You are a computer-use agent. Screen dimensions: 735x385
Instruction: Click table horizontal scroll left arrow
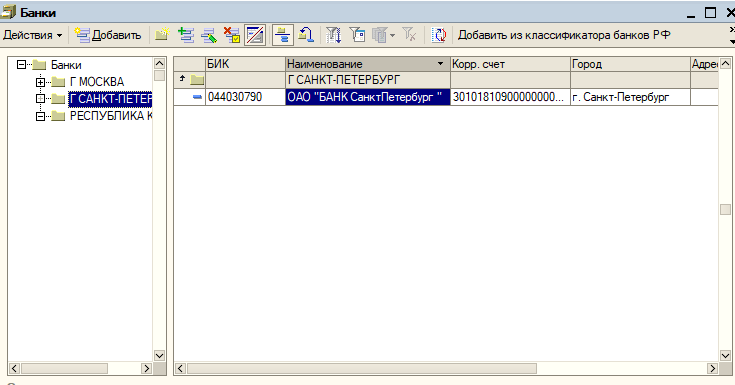(x=180, y=369)
